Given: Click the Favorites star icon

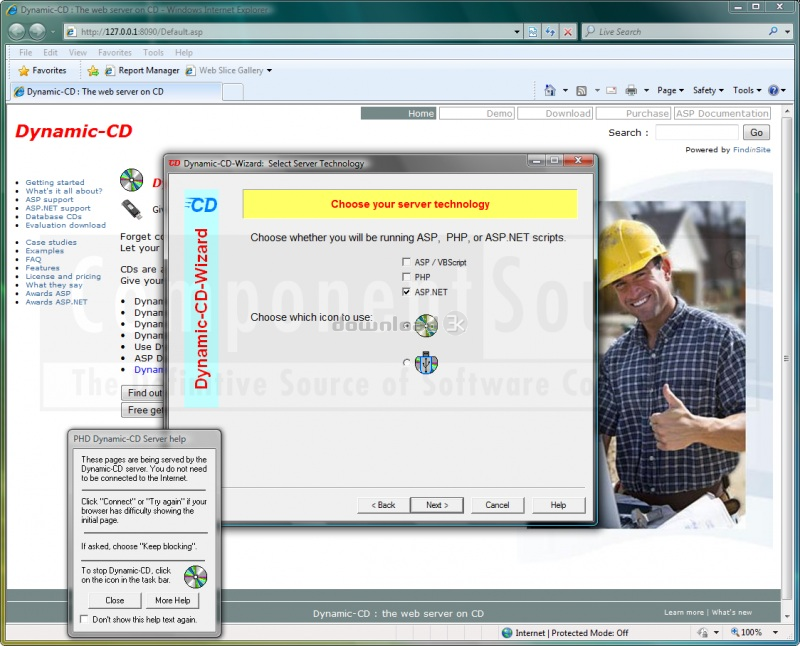Looking at the screenshot, I should click(x=24, y=71).
